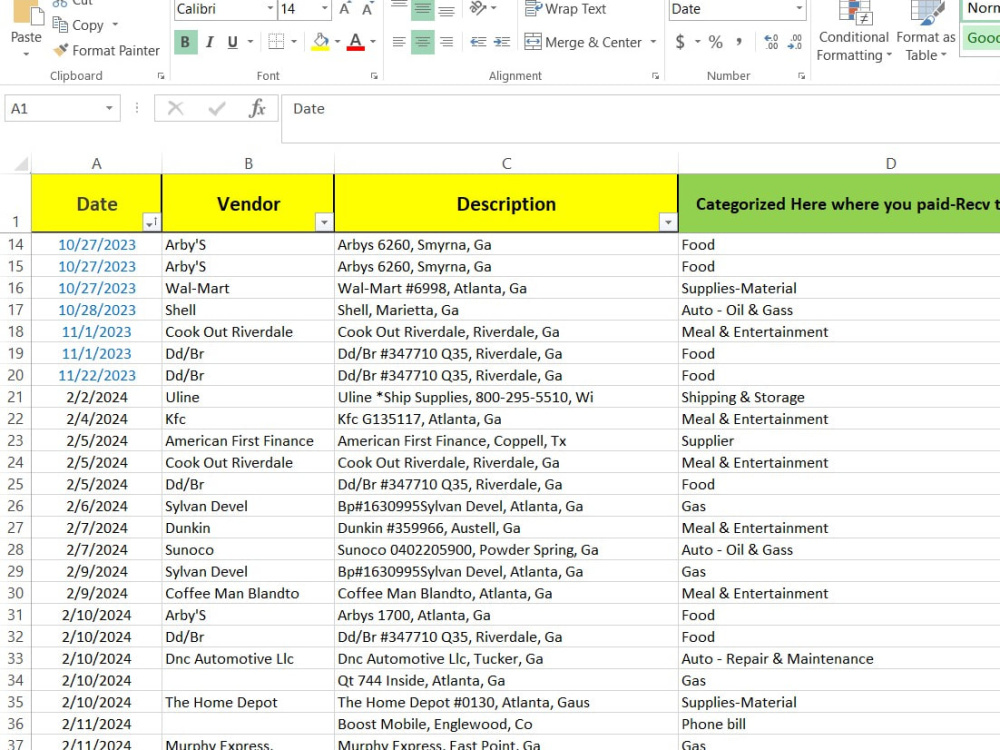The width and height of the screenshot is (1000, 750).
Task: Click the Paste clipboard icon
Action: click(x=27, y=11)
